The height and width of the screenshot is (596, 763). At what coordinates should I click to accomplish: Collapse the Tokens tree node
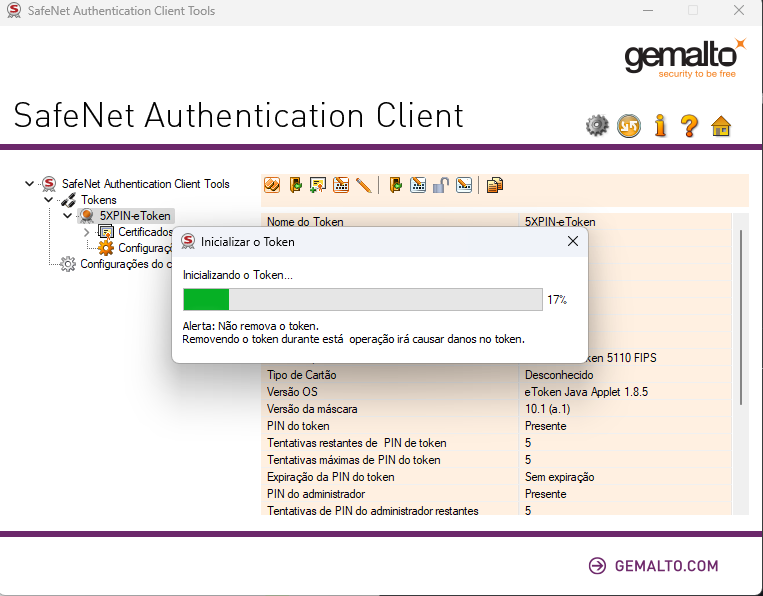(48, 200)
